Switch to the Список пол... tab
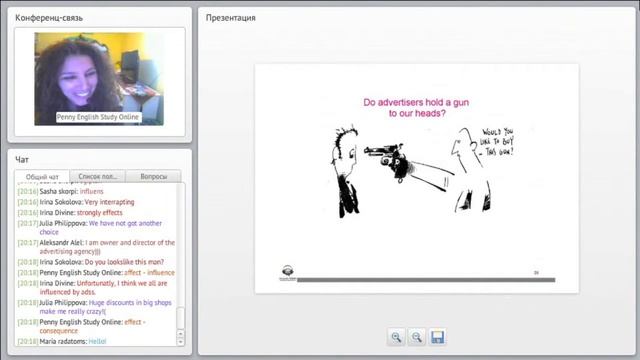This screenshot has height=360, width=640. click(98, 176)
